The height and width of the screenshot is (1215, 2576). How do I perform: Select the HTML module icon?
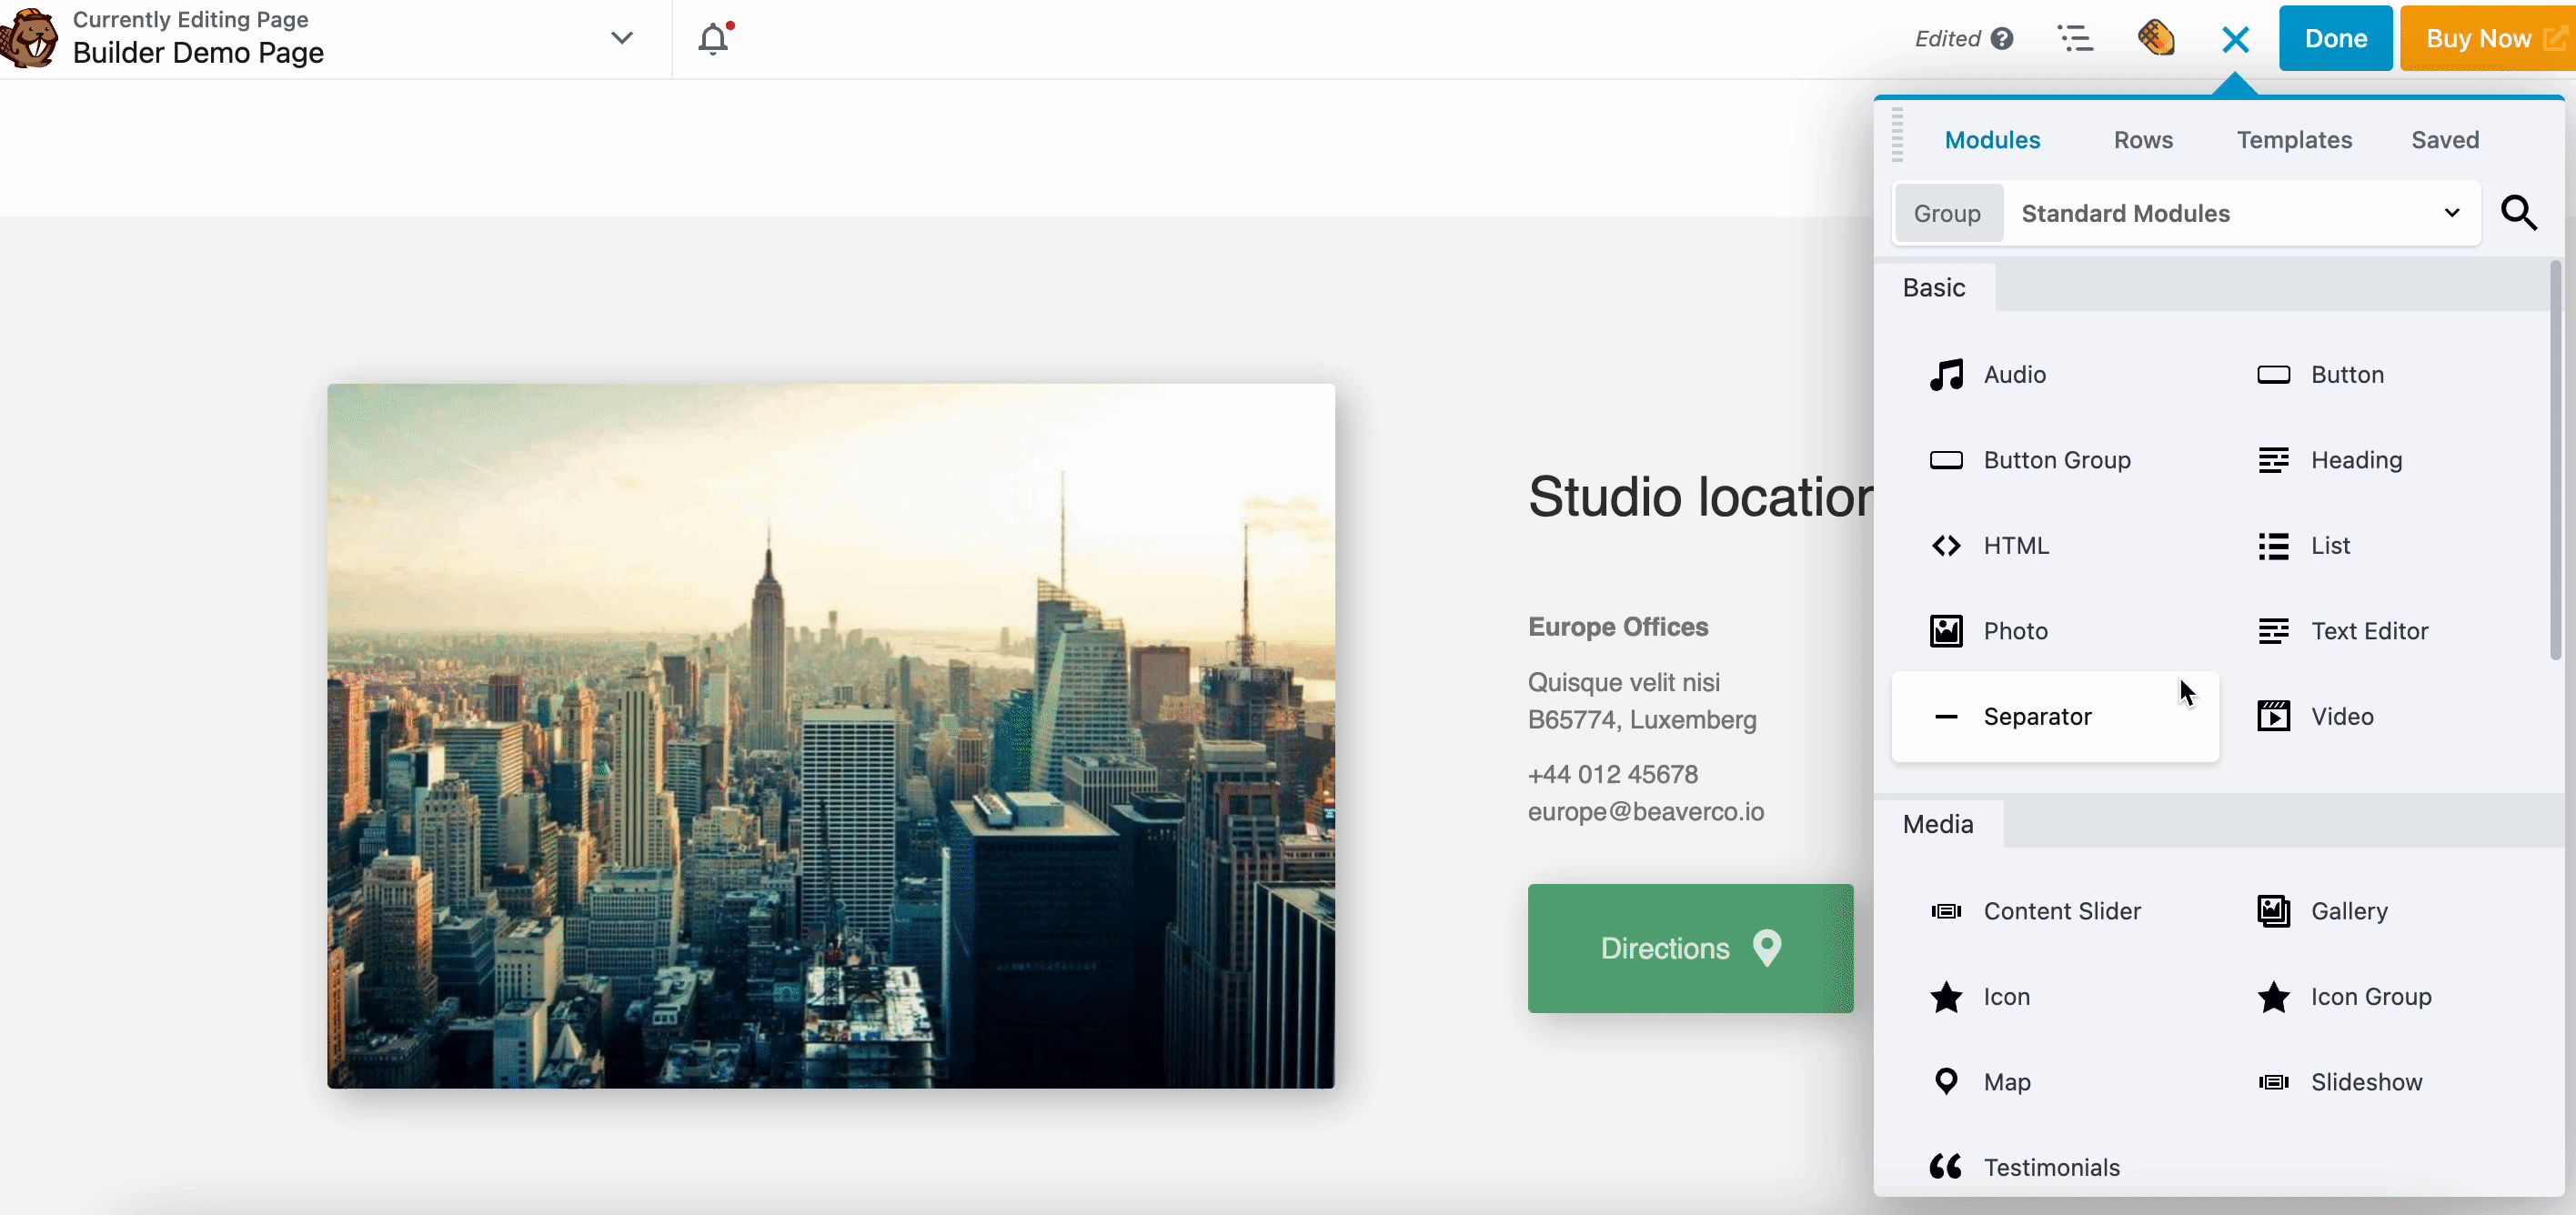tap(1945, 545)
